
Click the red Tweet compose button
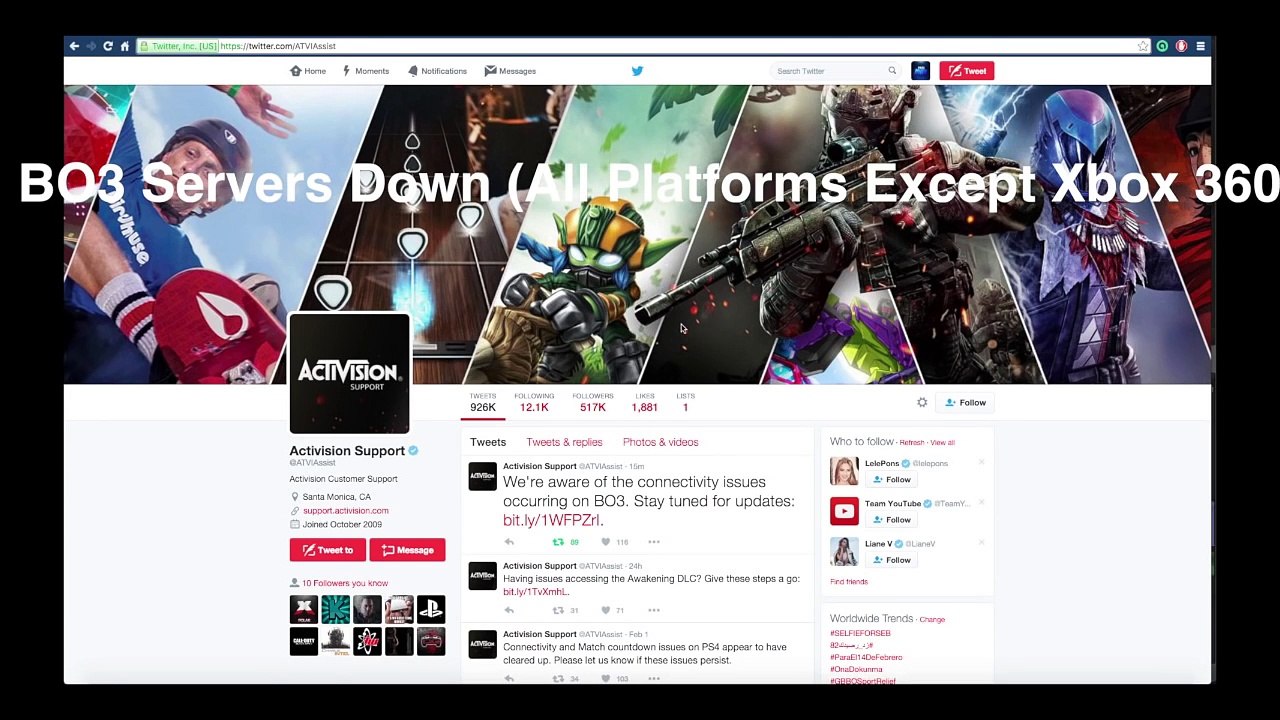tap(966, 71)
